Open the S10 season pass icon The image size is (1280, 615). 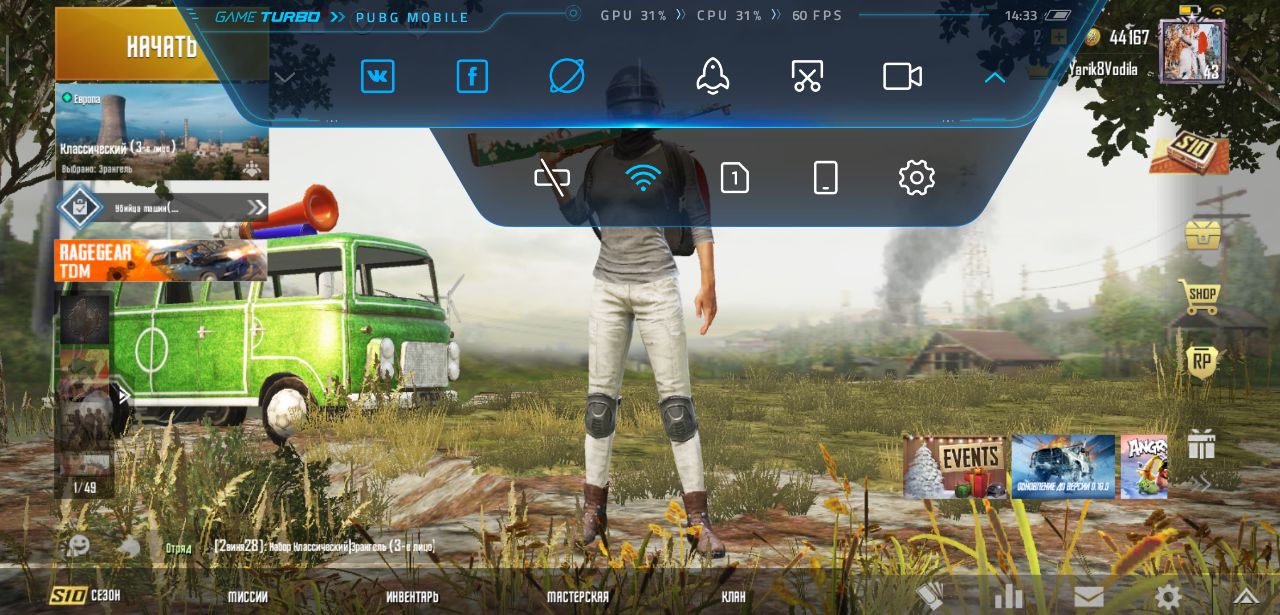coord(1189,152)
